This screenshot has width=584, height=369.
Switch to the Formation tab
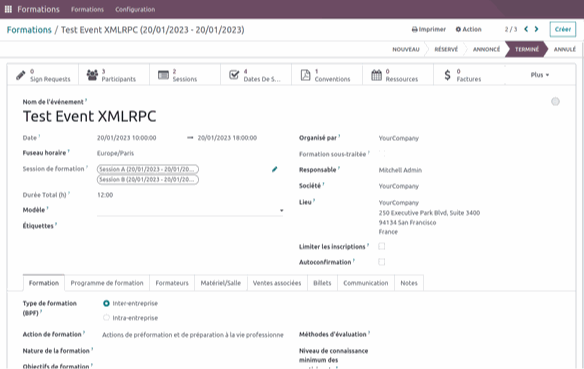tap(44, 283)
